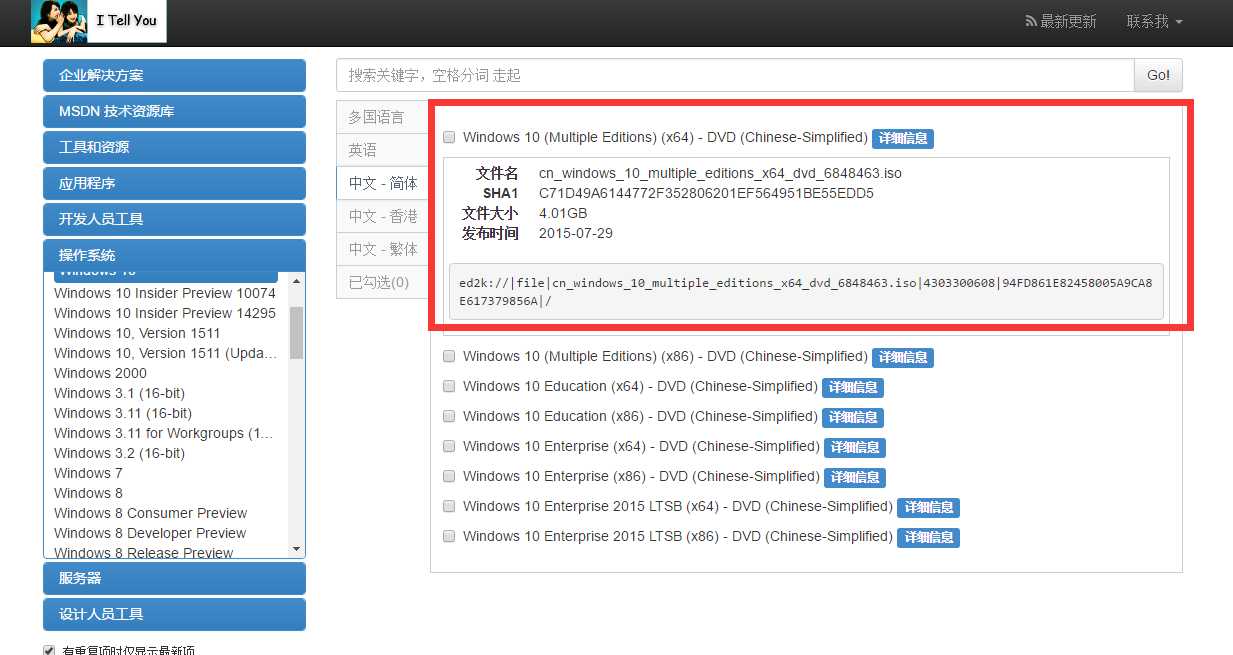Uncheck 有重复项时仅显示最新项 checkbox
The height and width of the screenshot is (655, 1233).
[49, 650]
